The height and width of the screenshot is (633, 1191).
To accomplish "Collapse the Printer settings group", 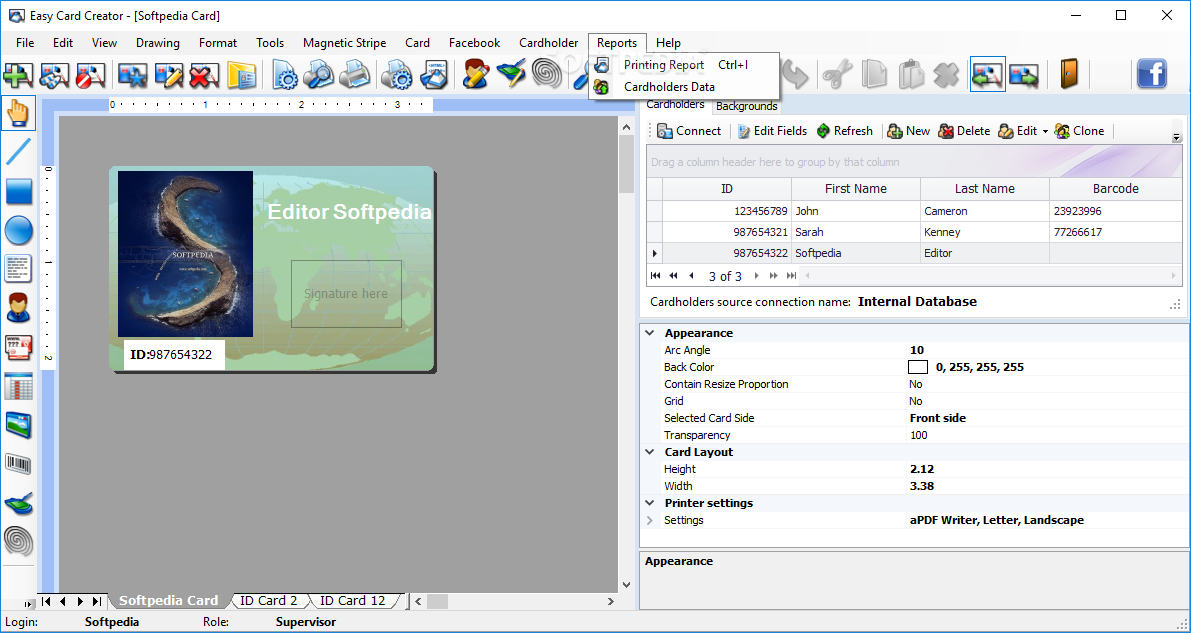I will 649,503.
